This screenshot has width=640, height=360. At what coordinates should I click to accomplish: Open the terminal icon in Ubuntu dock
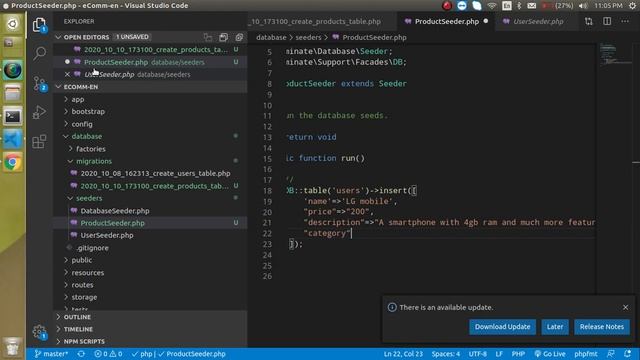[x=13, y=116]
